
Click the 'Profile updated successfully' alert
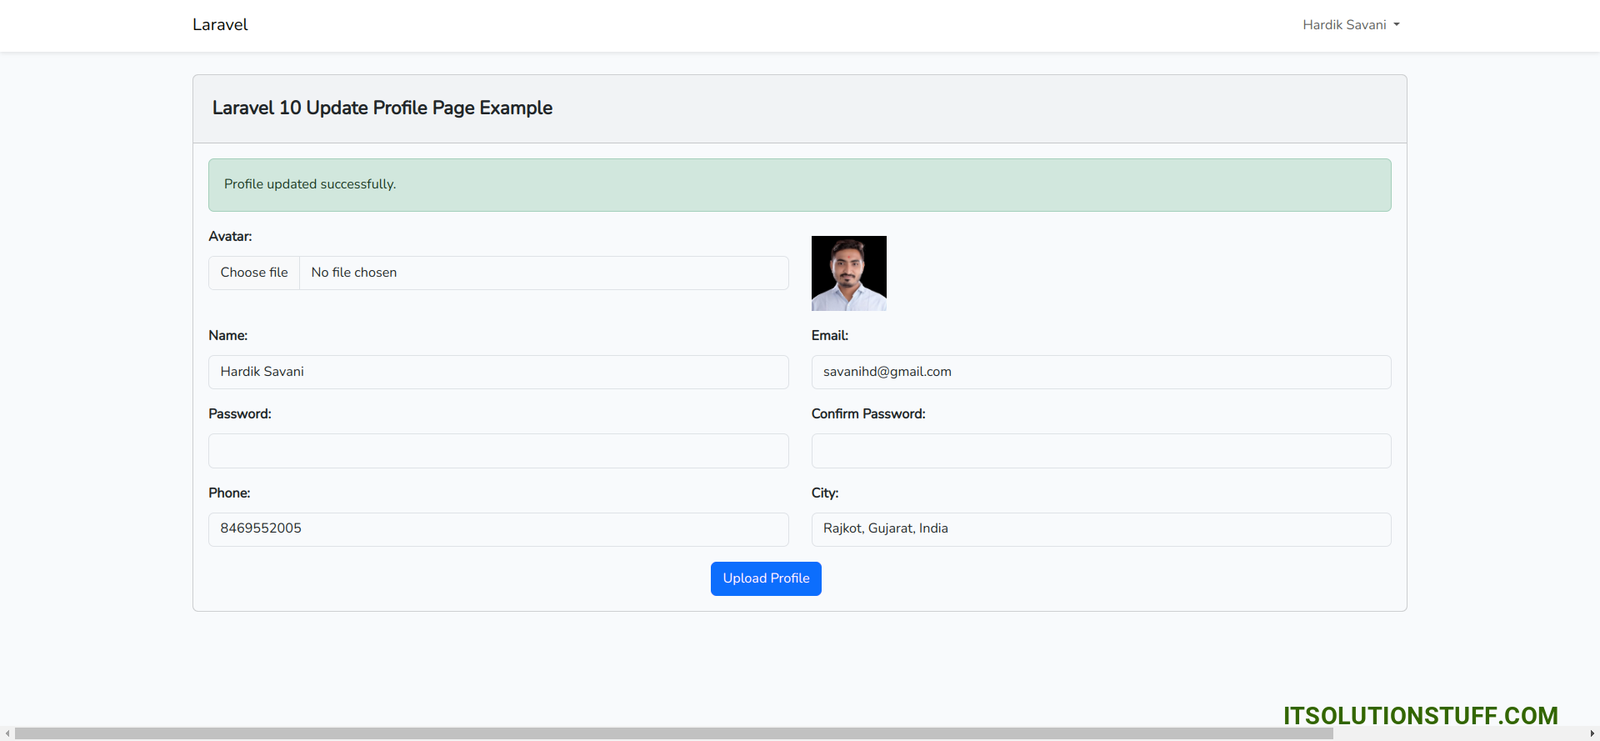pos(799,185)
